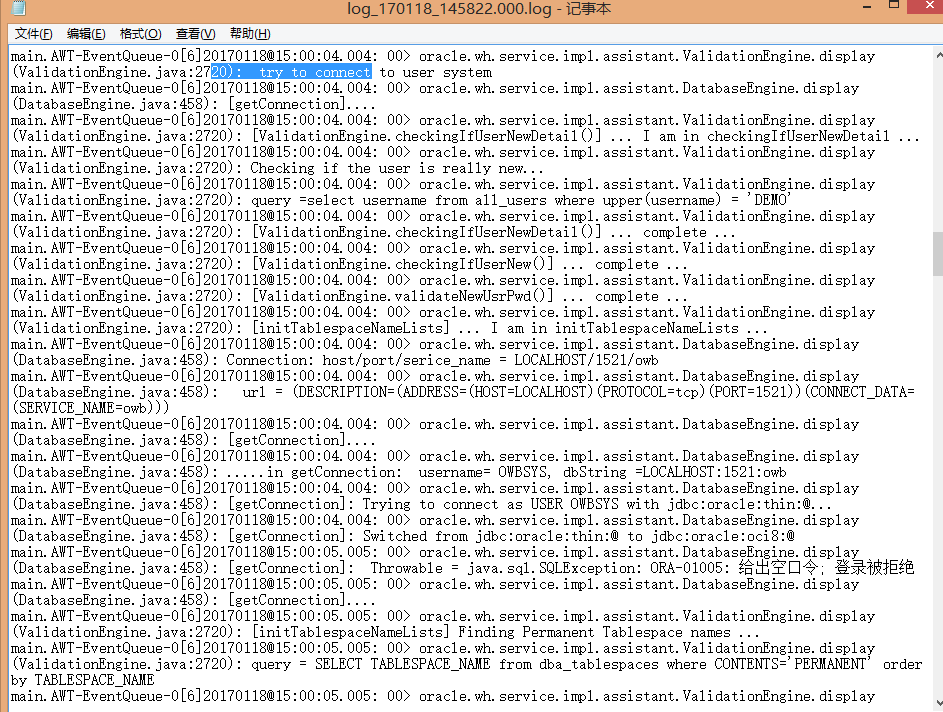Open the 编辑(E) menu
This screenshot has height=712, width=943.
(86, 34)
